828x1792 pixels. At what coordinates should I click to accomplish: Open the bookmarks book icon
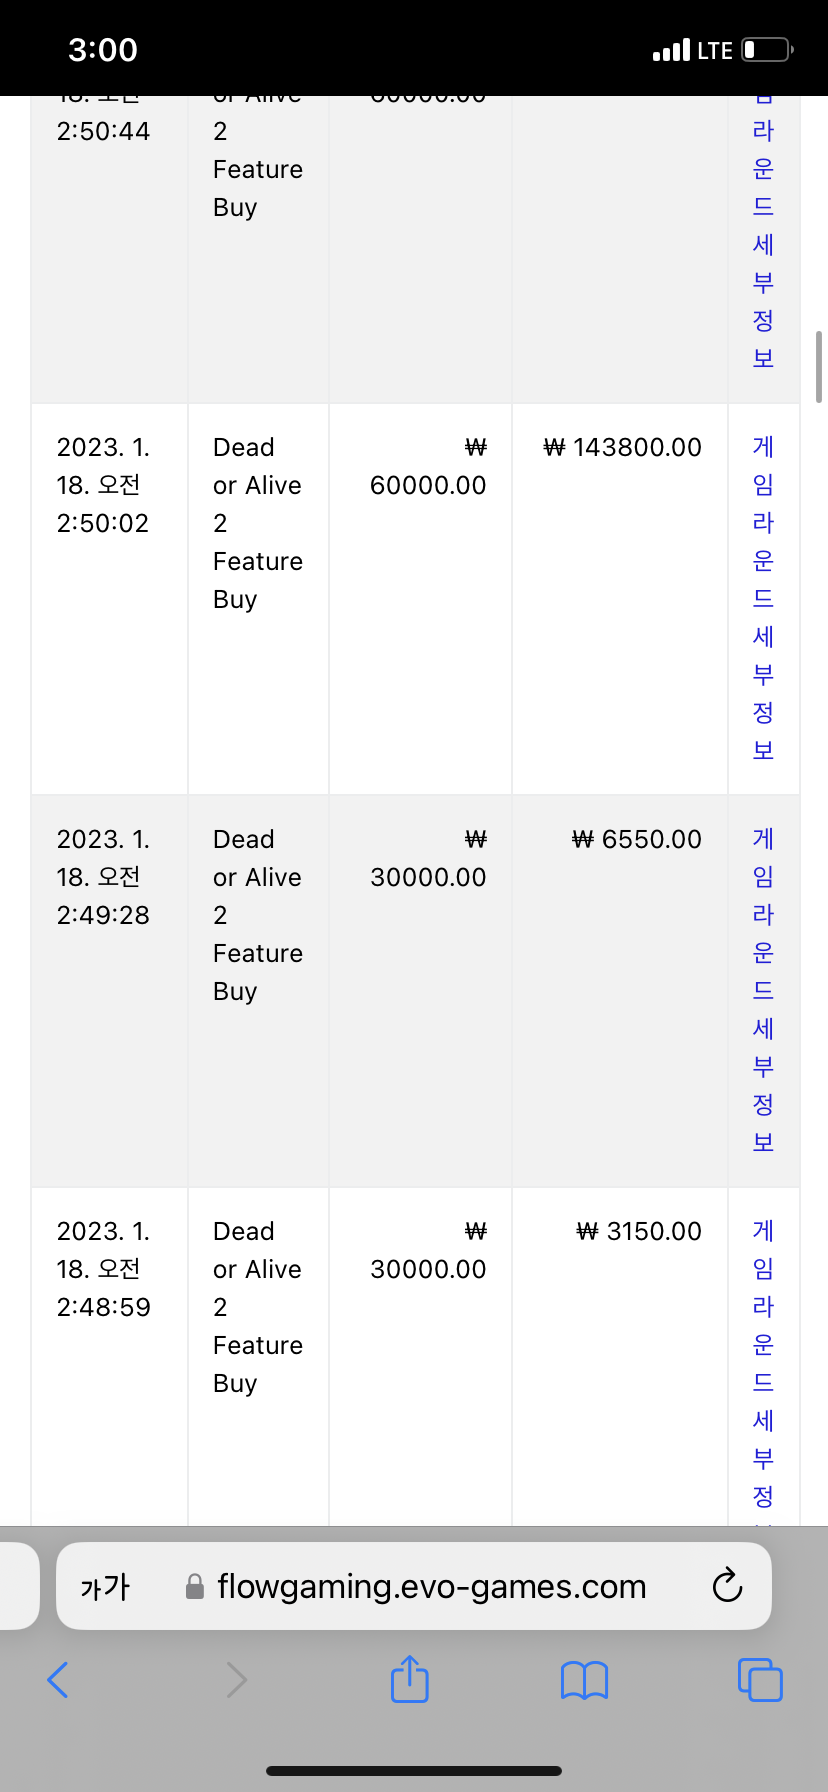tap(585, 1680)
